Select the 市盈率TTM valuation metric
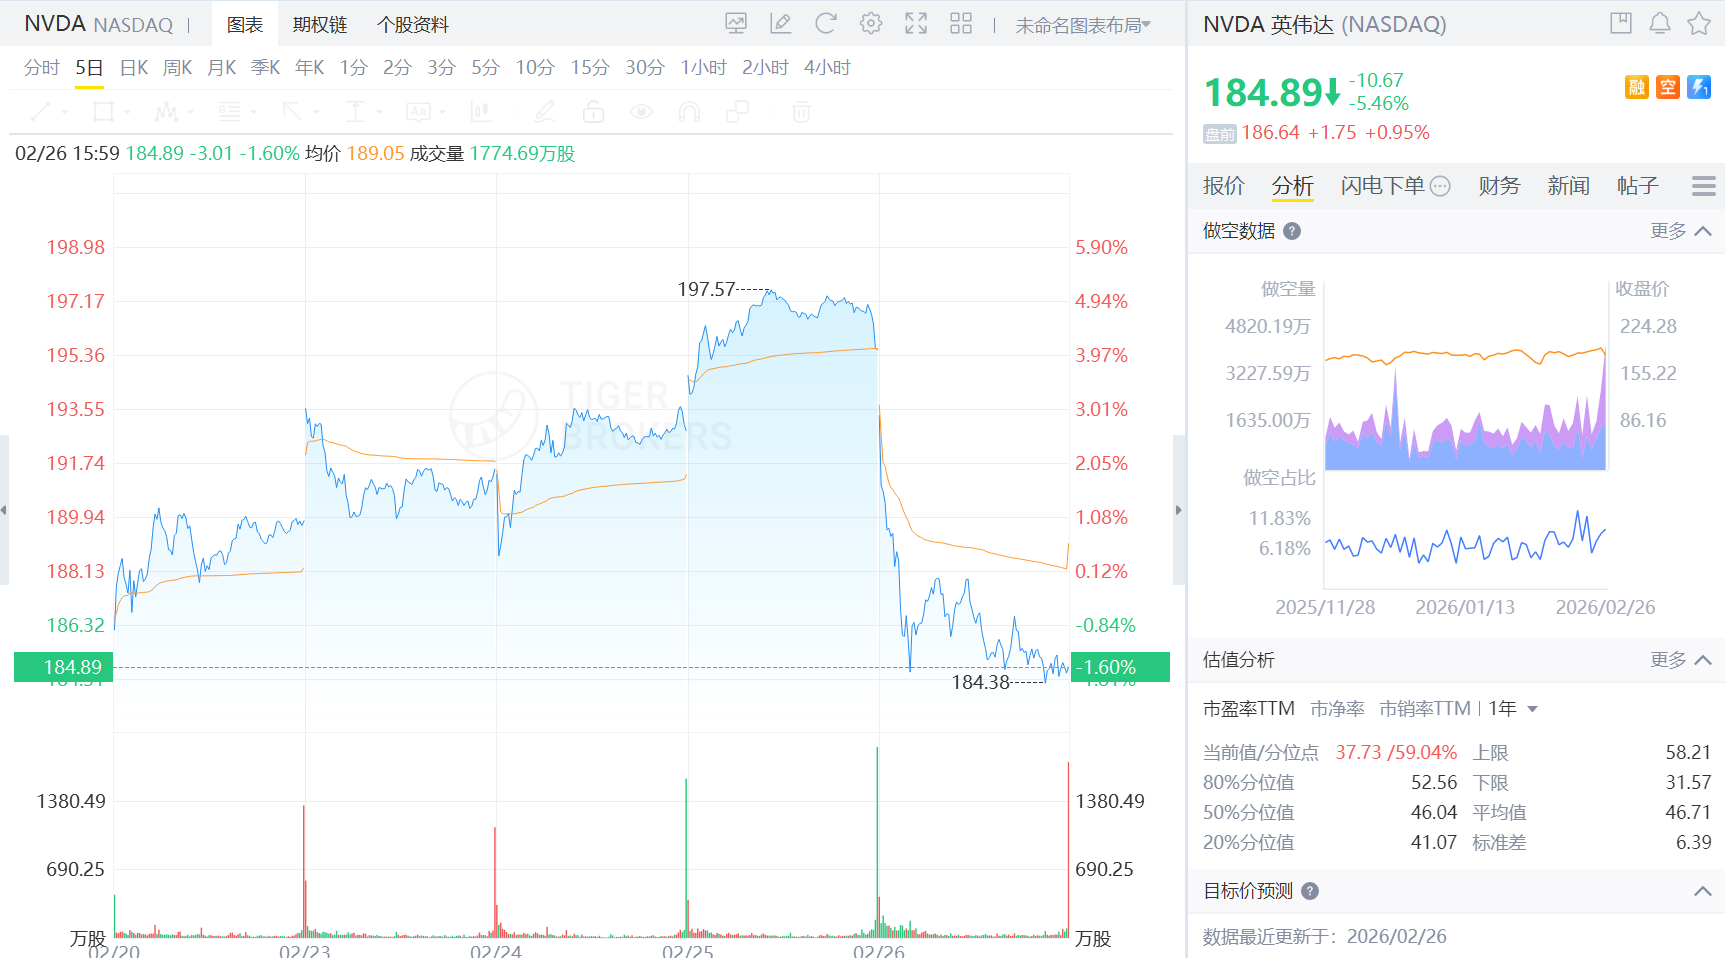 [1249, 709]
